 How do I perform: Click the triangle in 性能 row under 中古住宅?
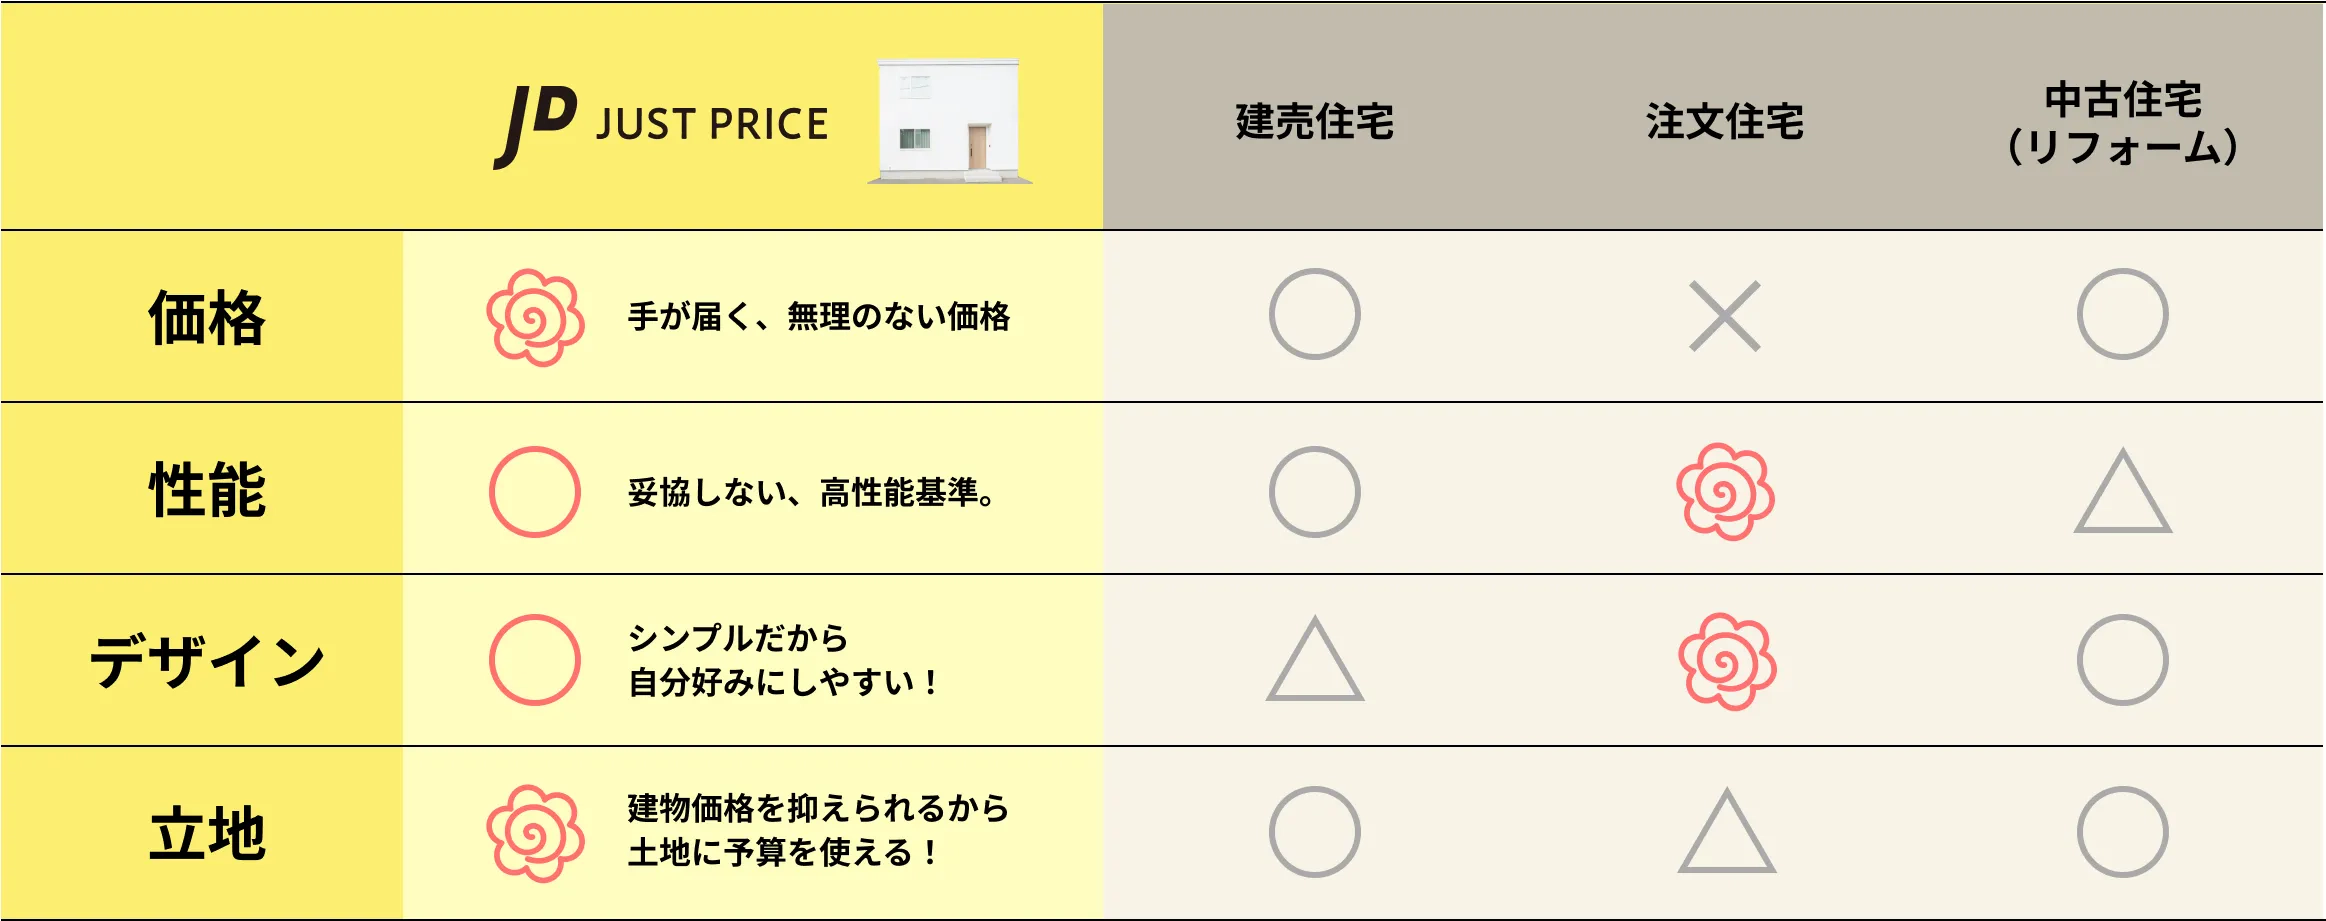click(2122, 490)
